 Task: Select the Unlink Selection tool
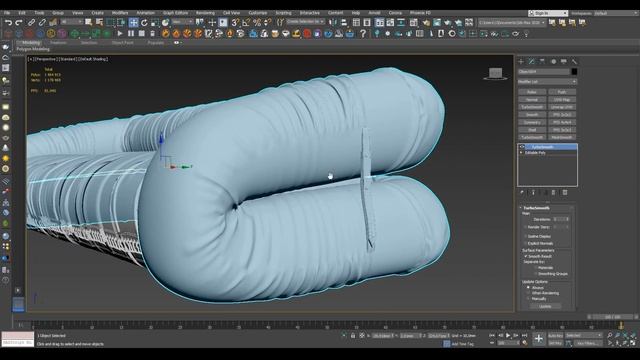click(x=42, y=22)
